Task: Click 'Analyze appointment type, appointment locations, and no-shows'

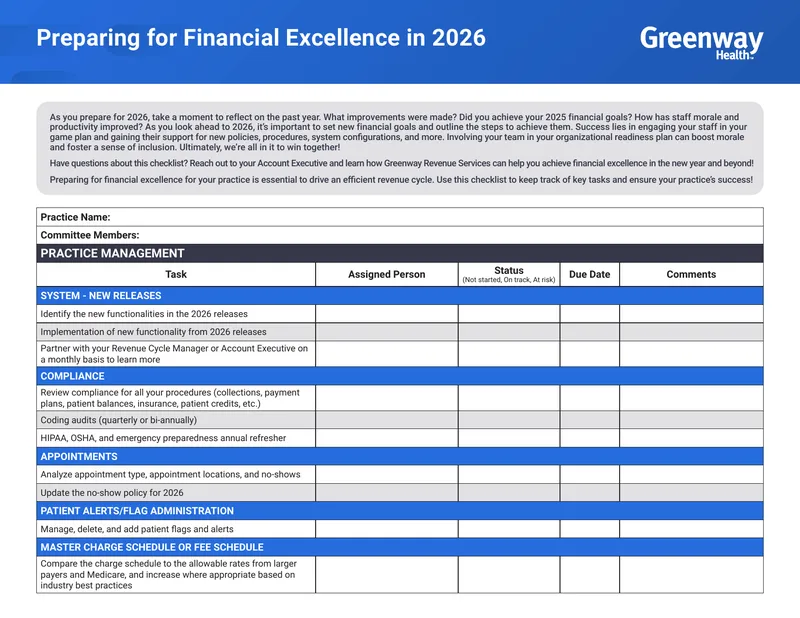Action: click(x=170, y=474)
